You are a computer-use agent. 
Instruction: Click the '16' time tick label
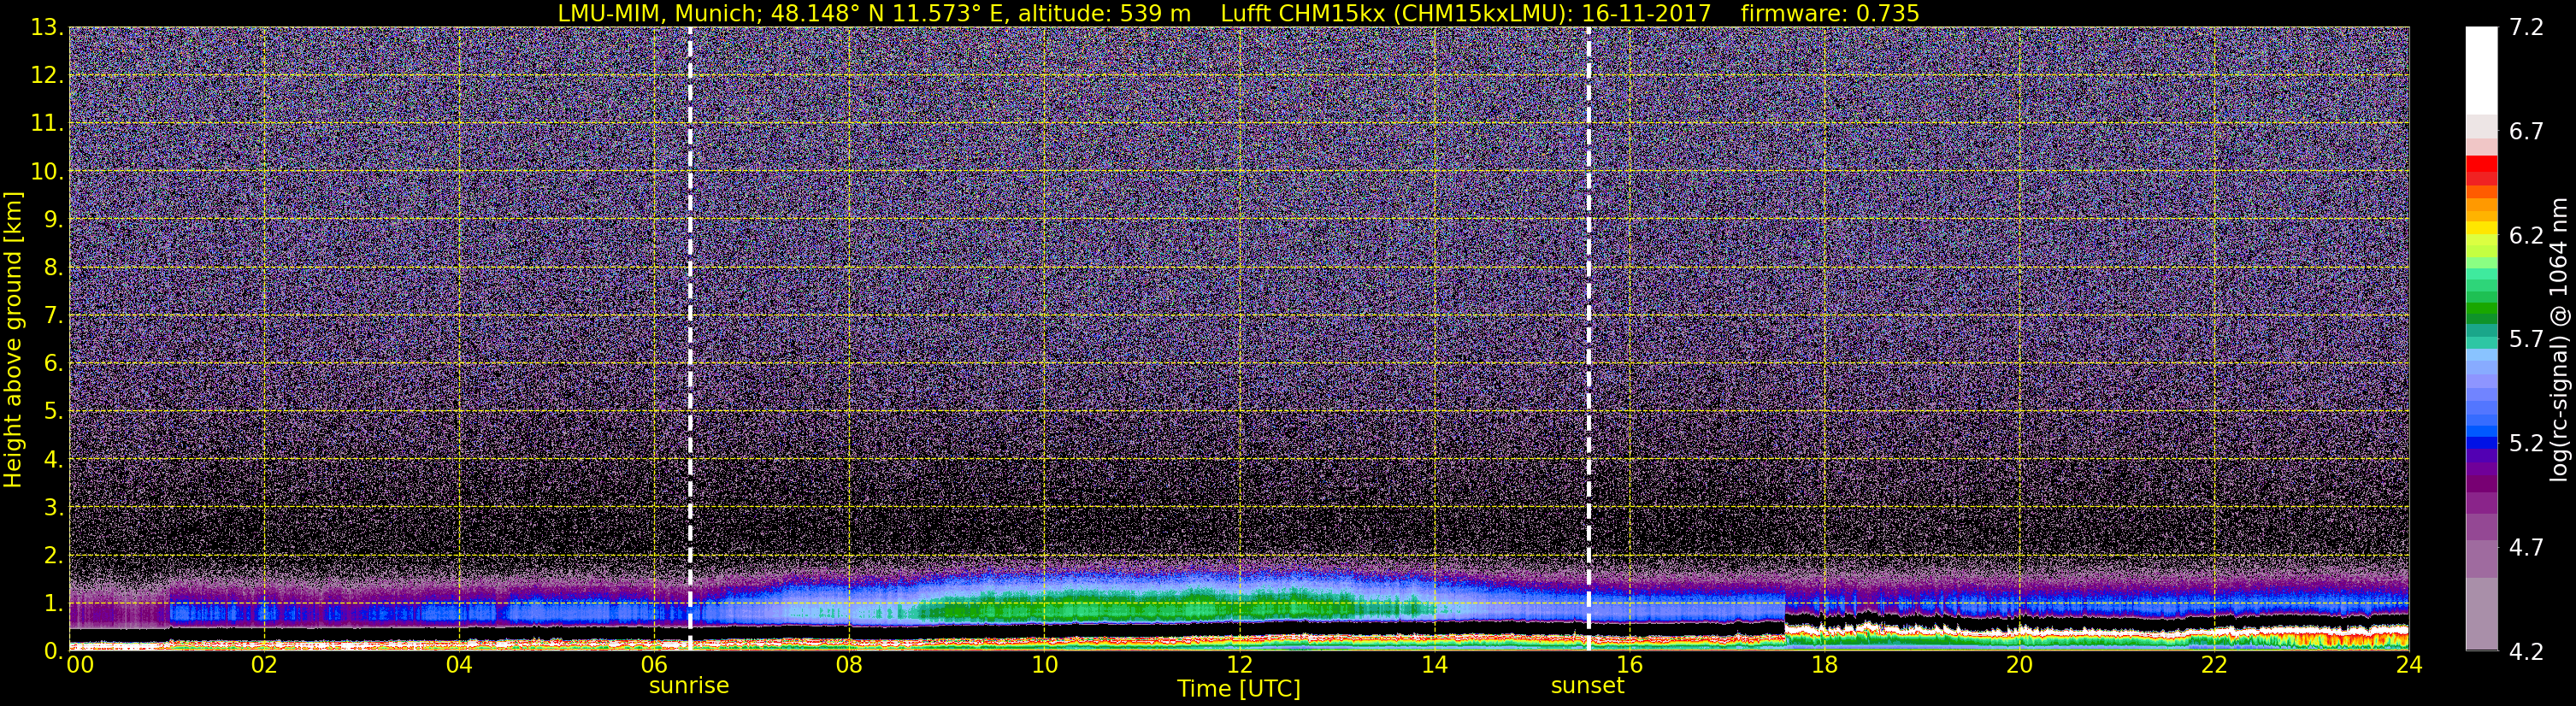(x=1629, y=665)
